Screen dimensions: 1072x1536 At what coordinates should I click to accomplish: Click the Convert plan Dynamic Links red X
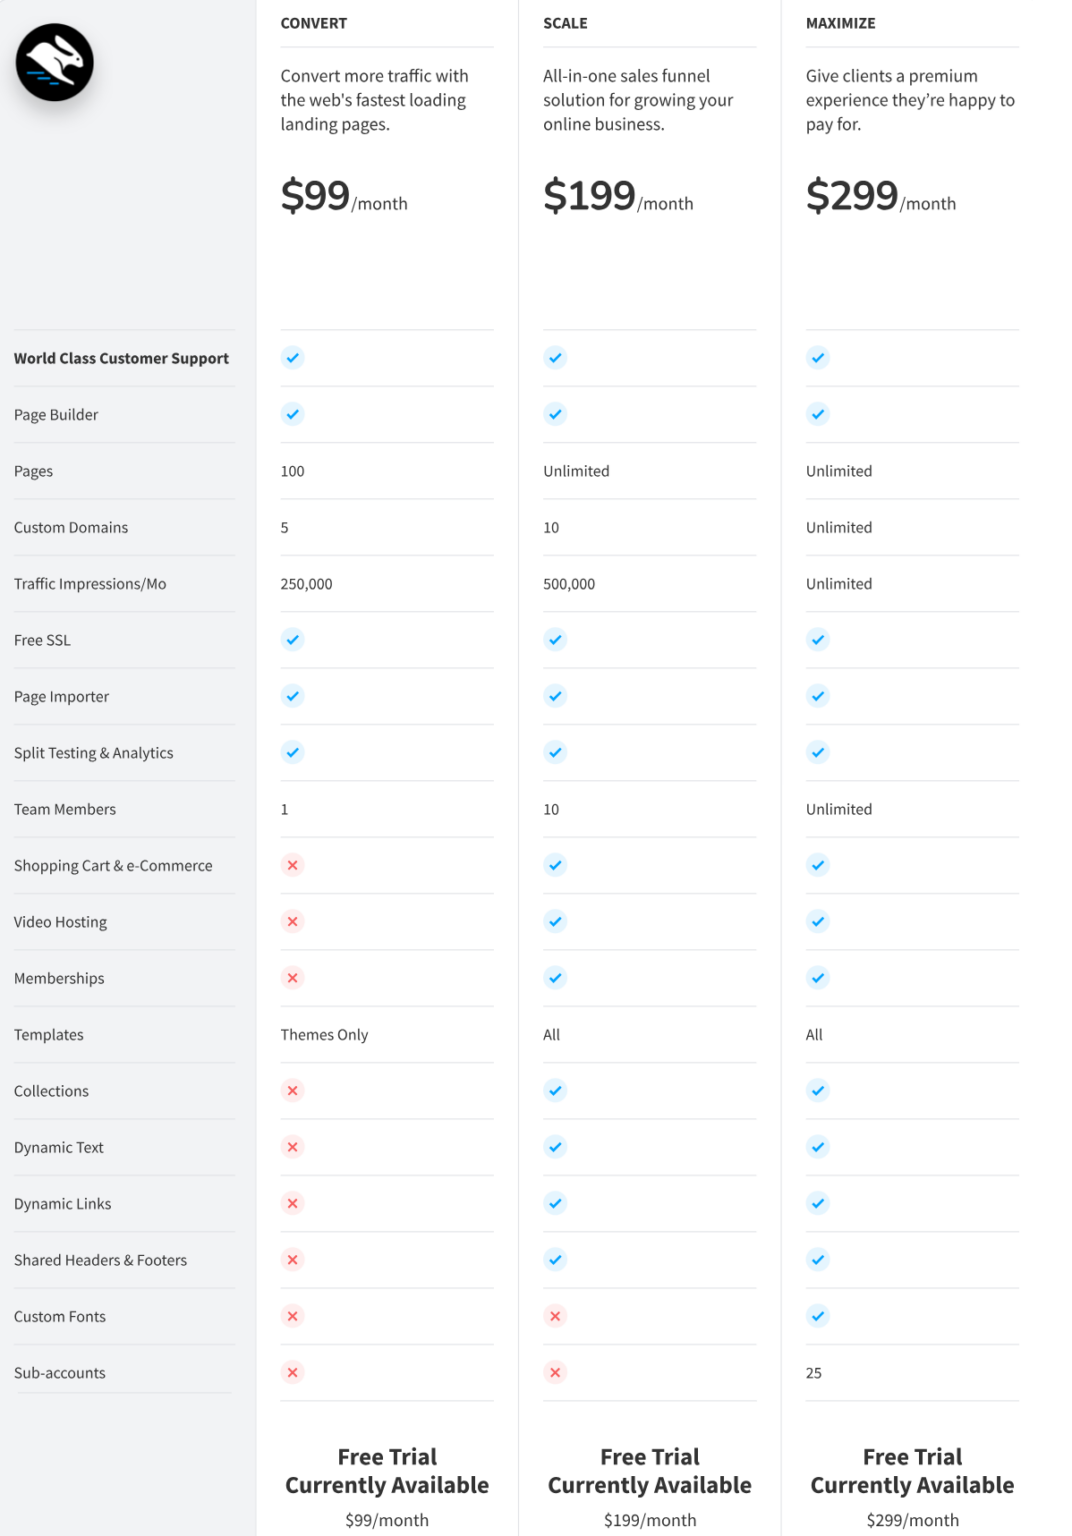(292, 1203)
